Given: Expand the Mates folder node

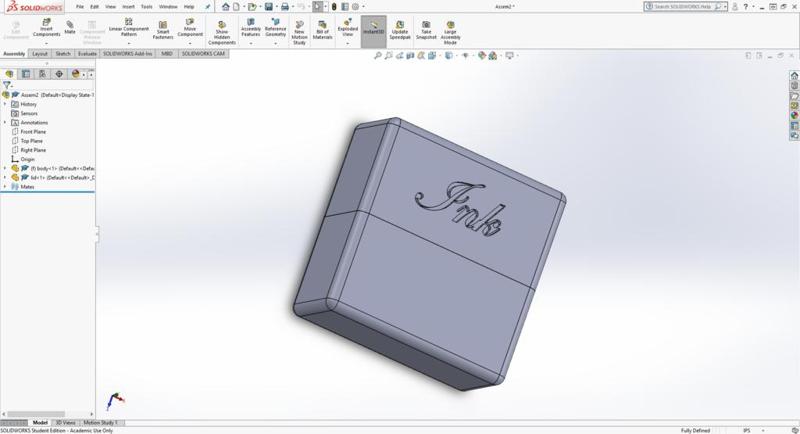Looking at the screenshot, I should pos(5,187).
